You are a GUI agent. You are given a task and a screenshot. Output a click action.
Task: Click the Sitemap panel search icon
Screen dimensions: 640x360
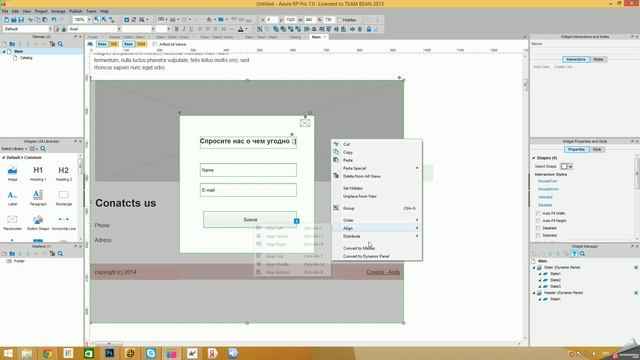click(x=60, y=44)
